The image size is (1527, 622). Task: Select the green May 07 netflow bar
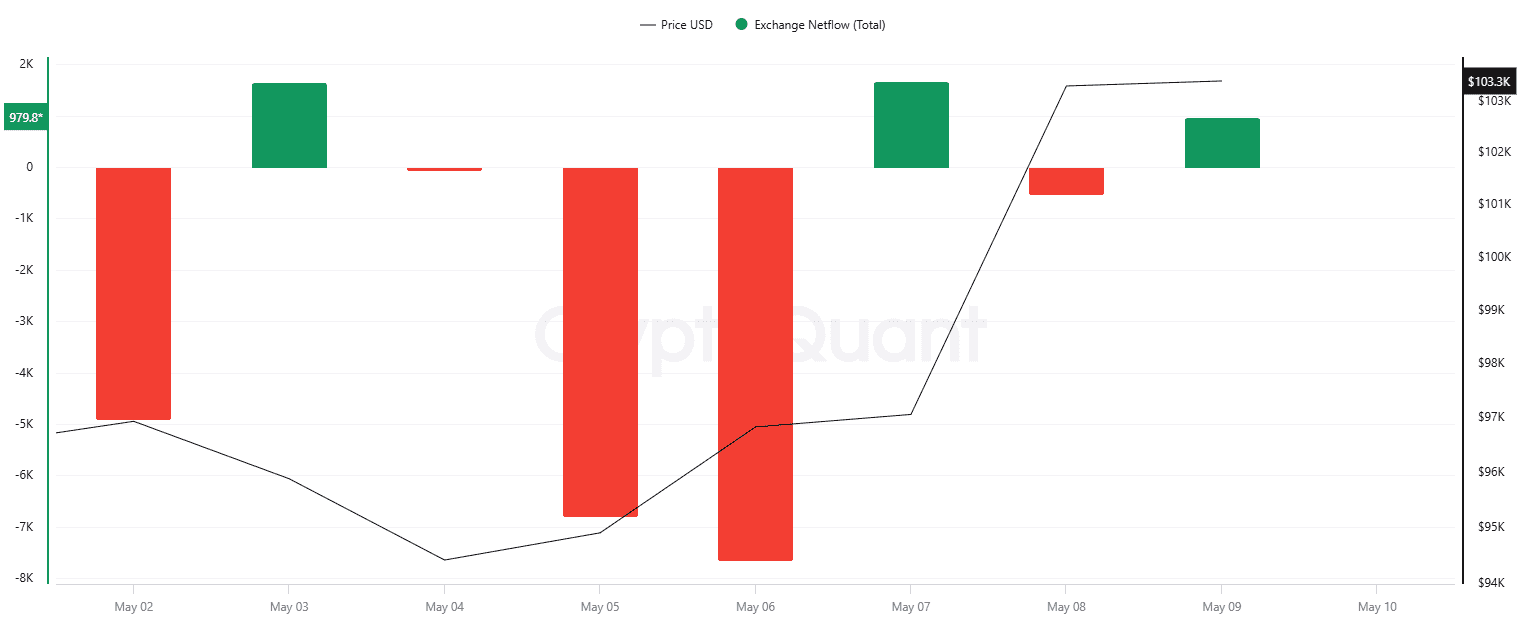click(x=911, y=125)
